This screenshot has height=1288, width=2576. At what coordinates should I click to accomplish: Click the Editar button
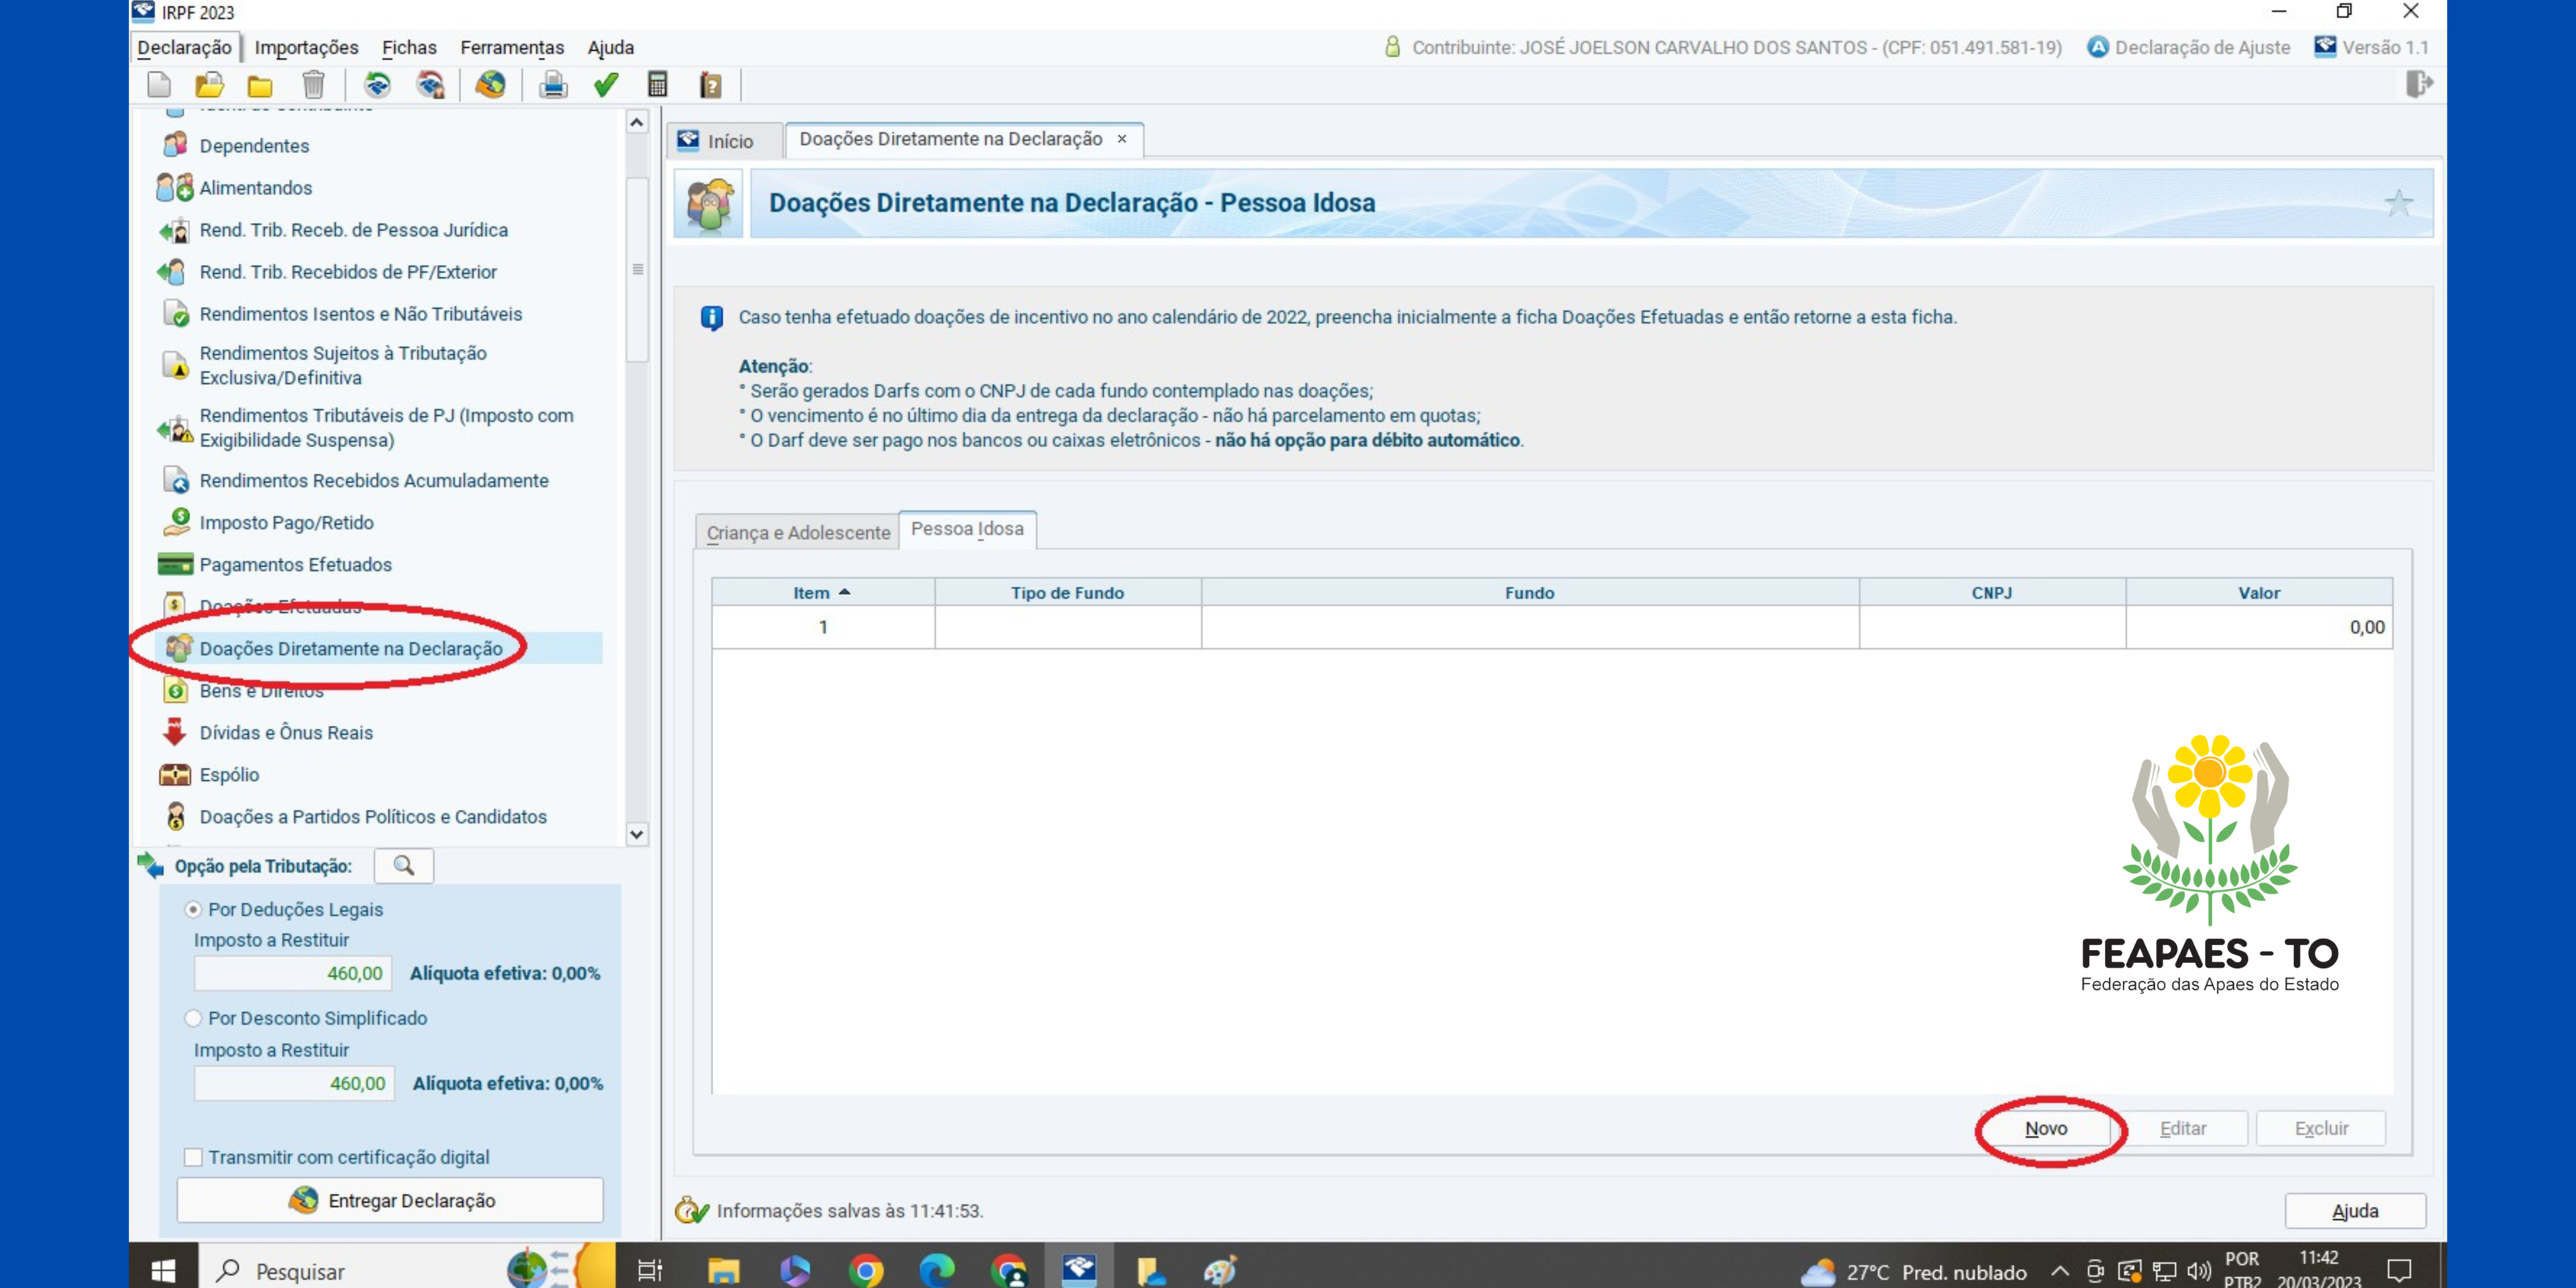pos(2183,1128)
